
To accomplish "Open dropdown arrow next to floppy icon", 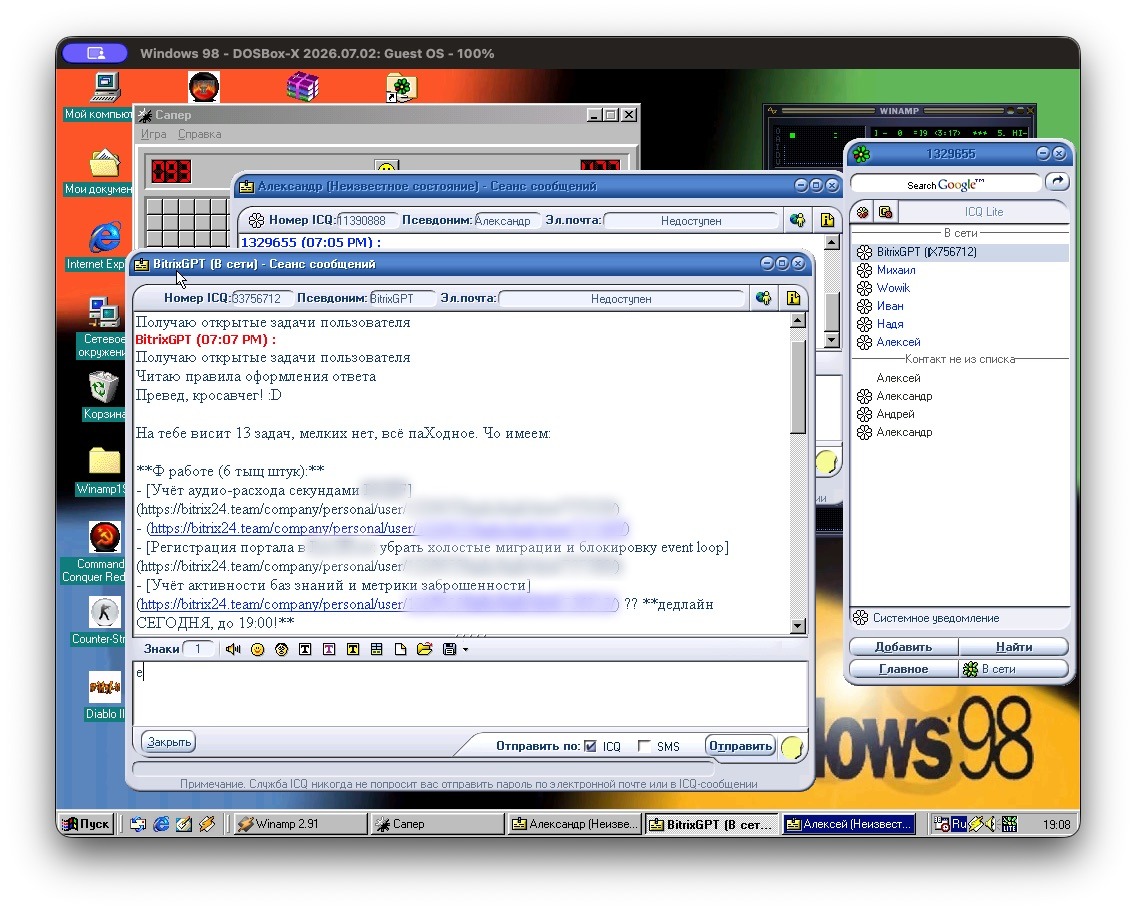I will coord(466,650).
